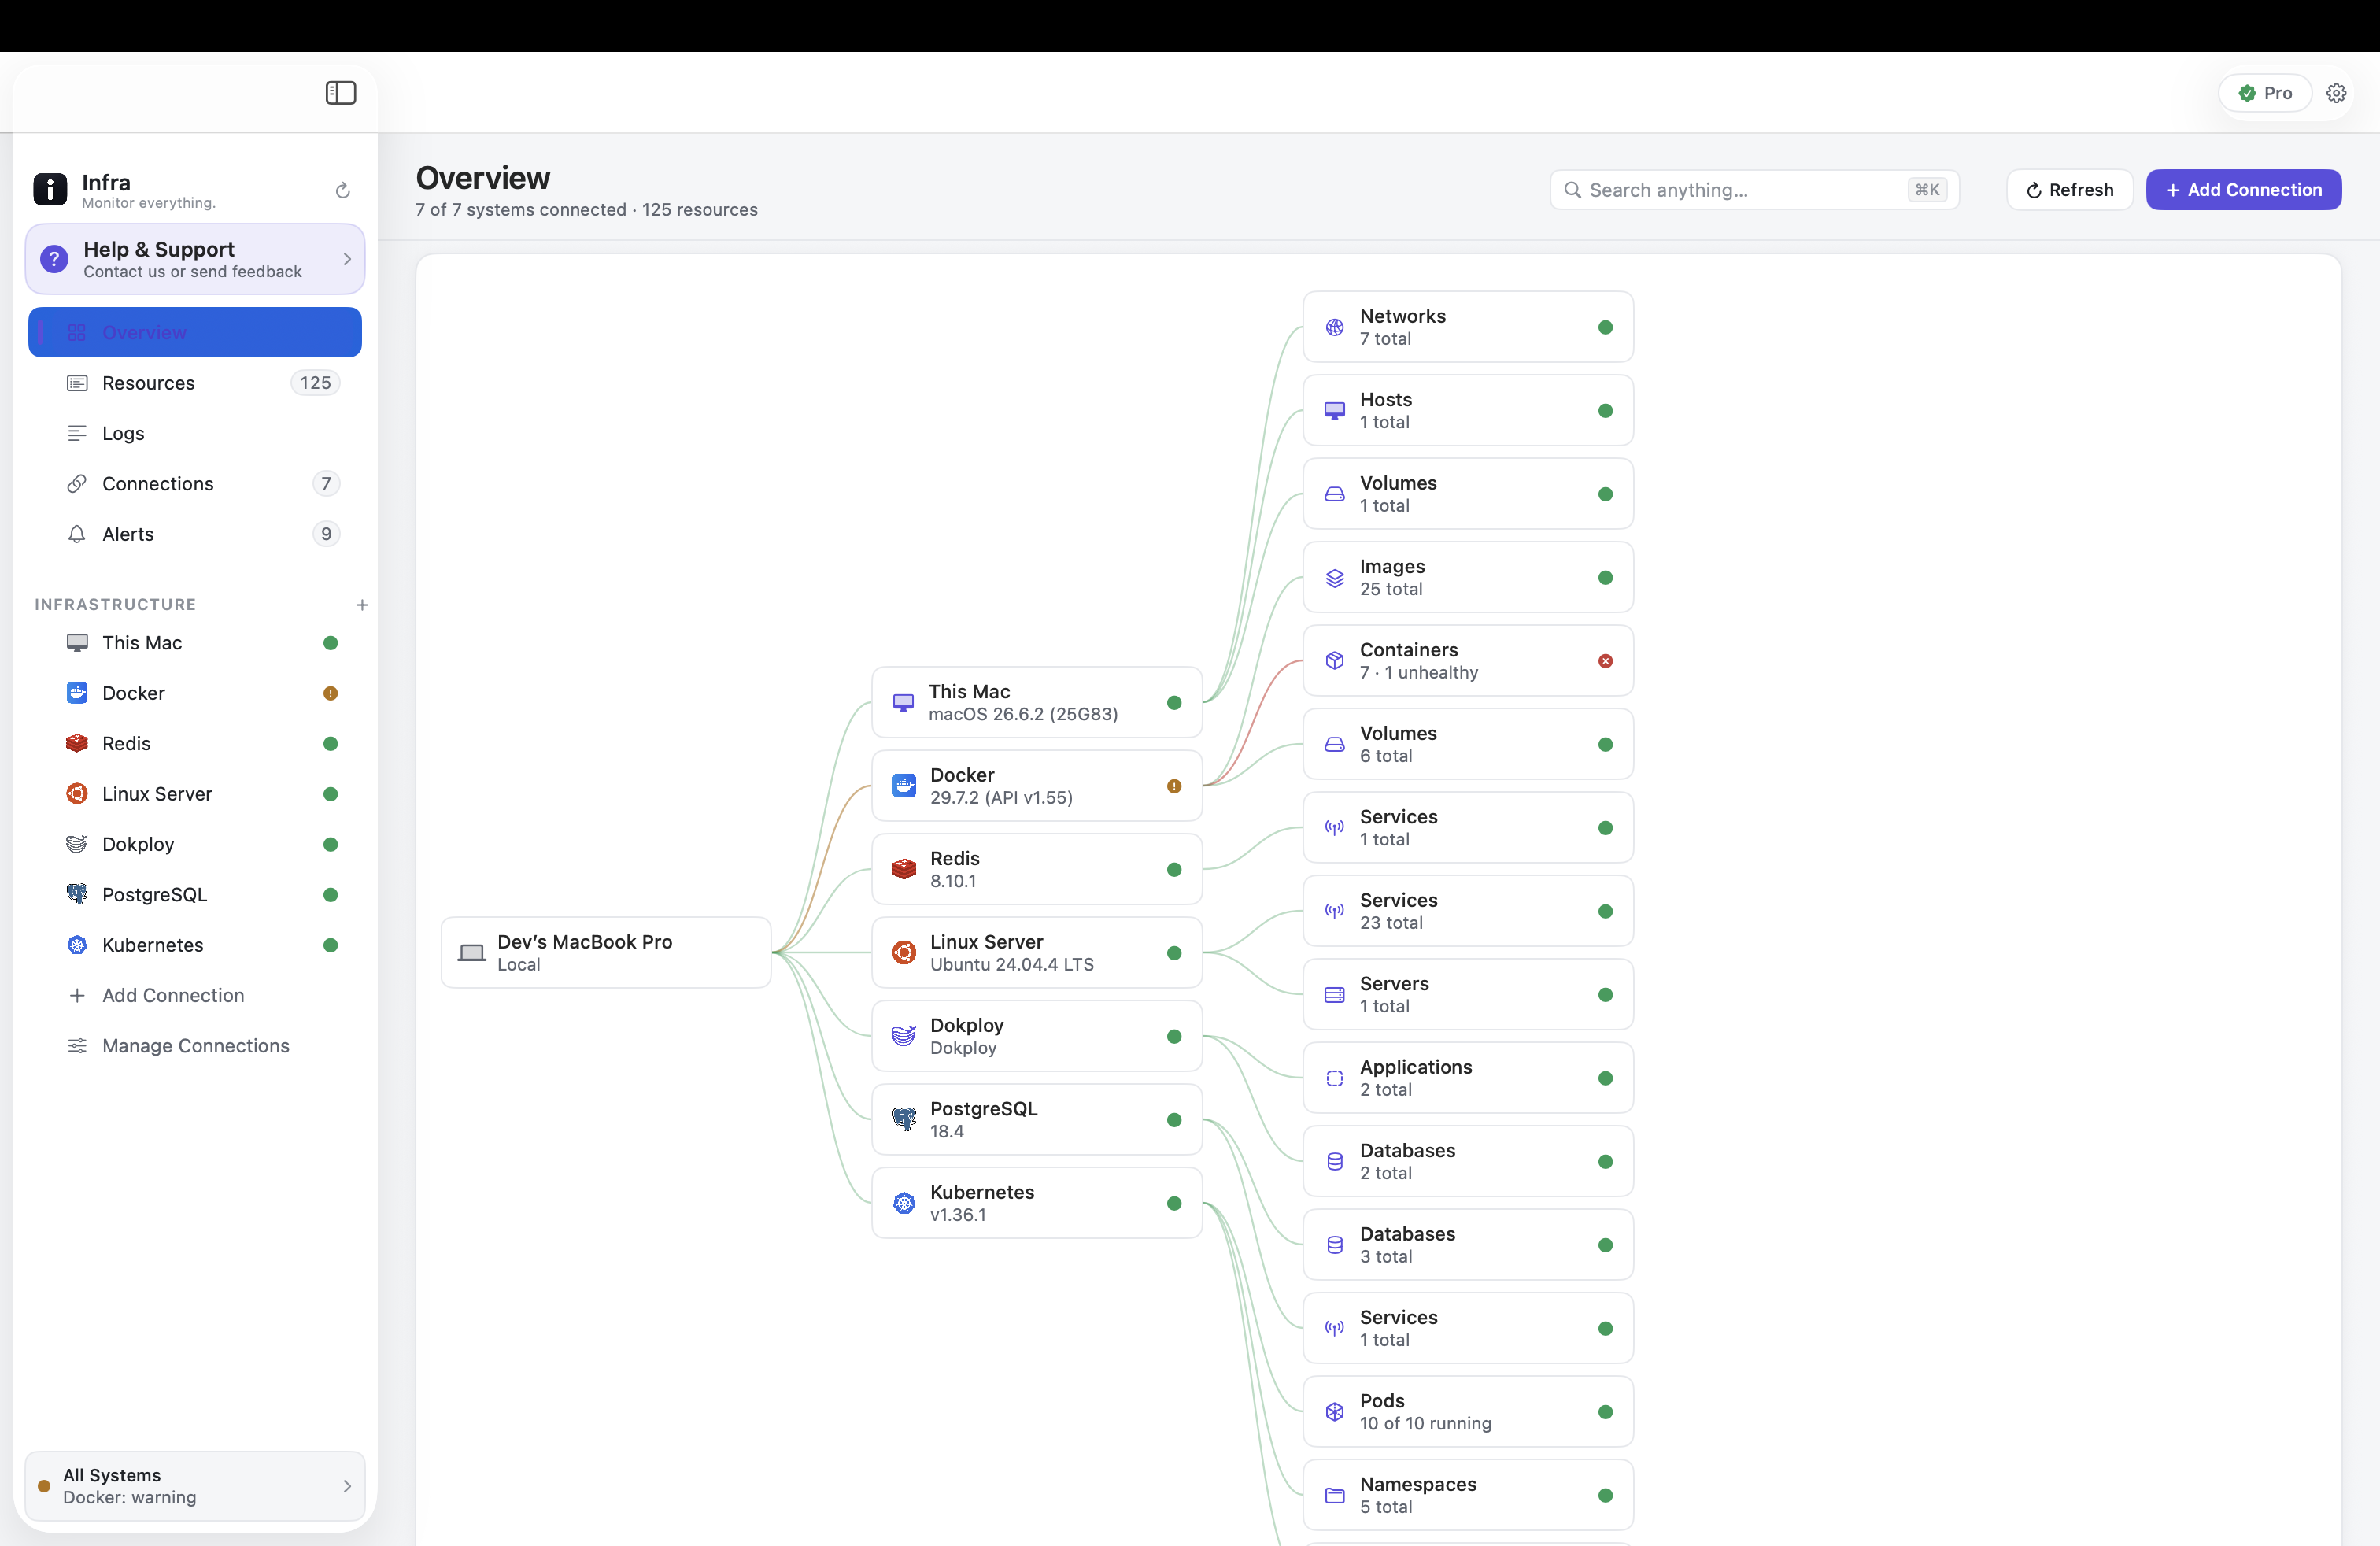
Task: Click the Dokploy icon in sidebar
Action: coord(77,844)
